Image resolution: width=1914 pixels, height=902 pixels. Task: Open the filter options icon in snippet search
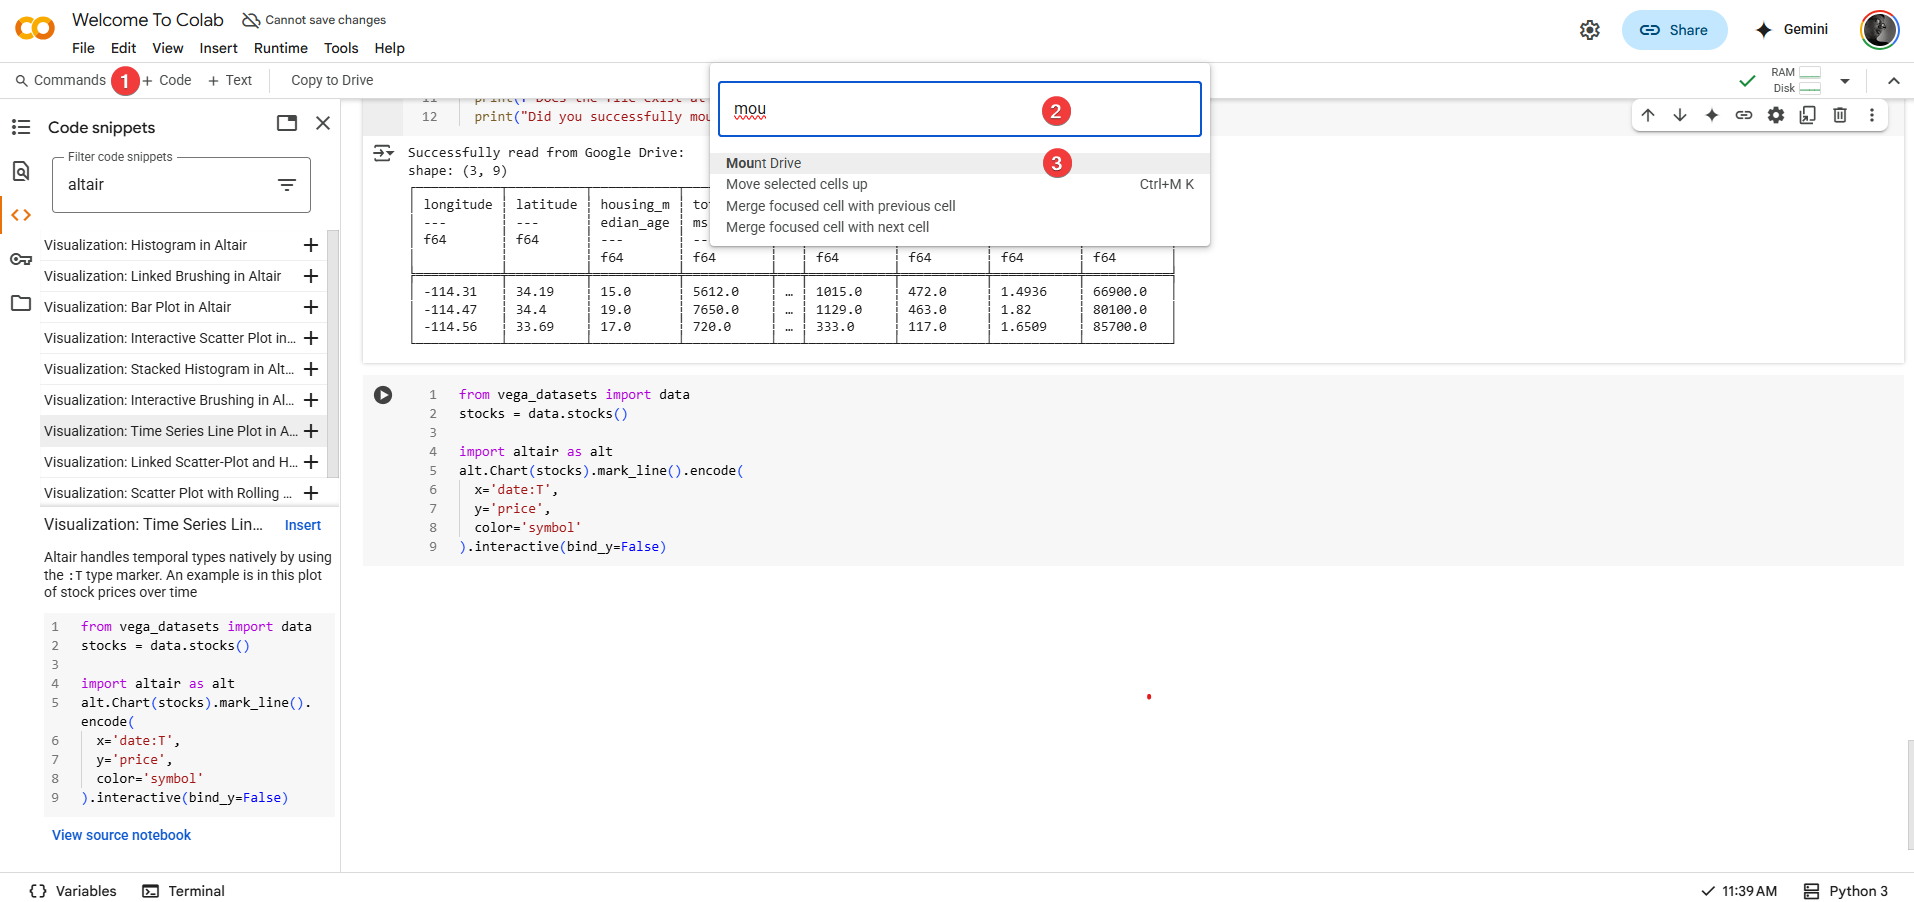(287, 185)
